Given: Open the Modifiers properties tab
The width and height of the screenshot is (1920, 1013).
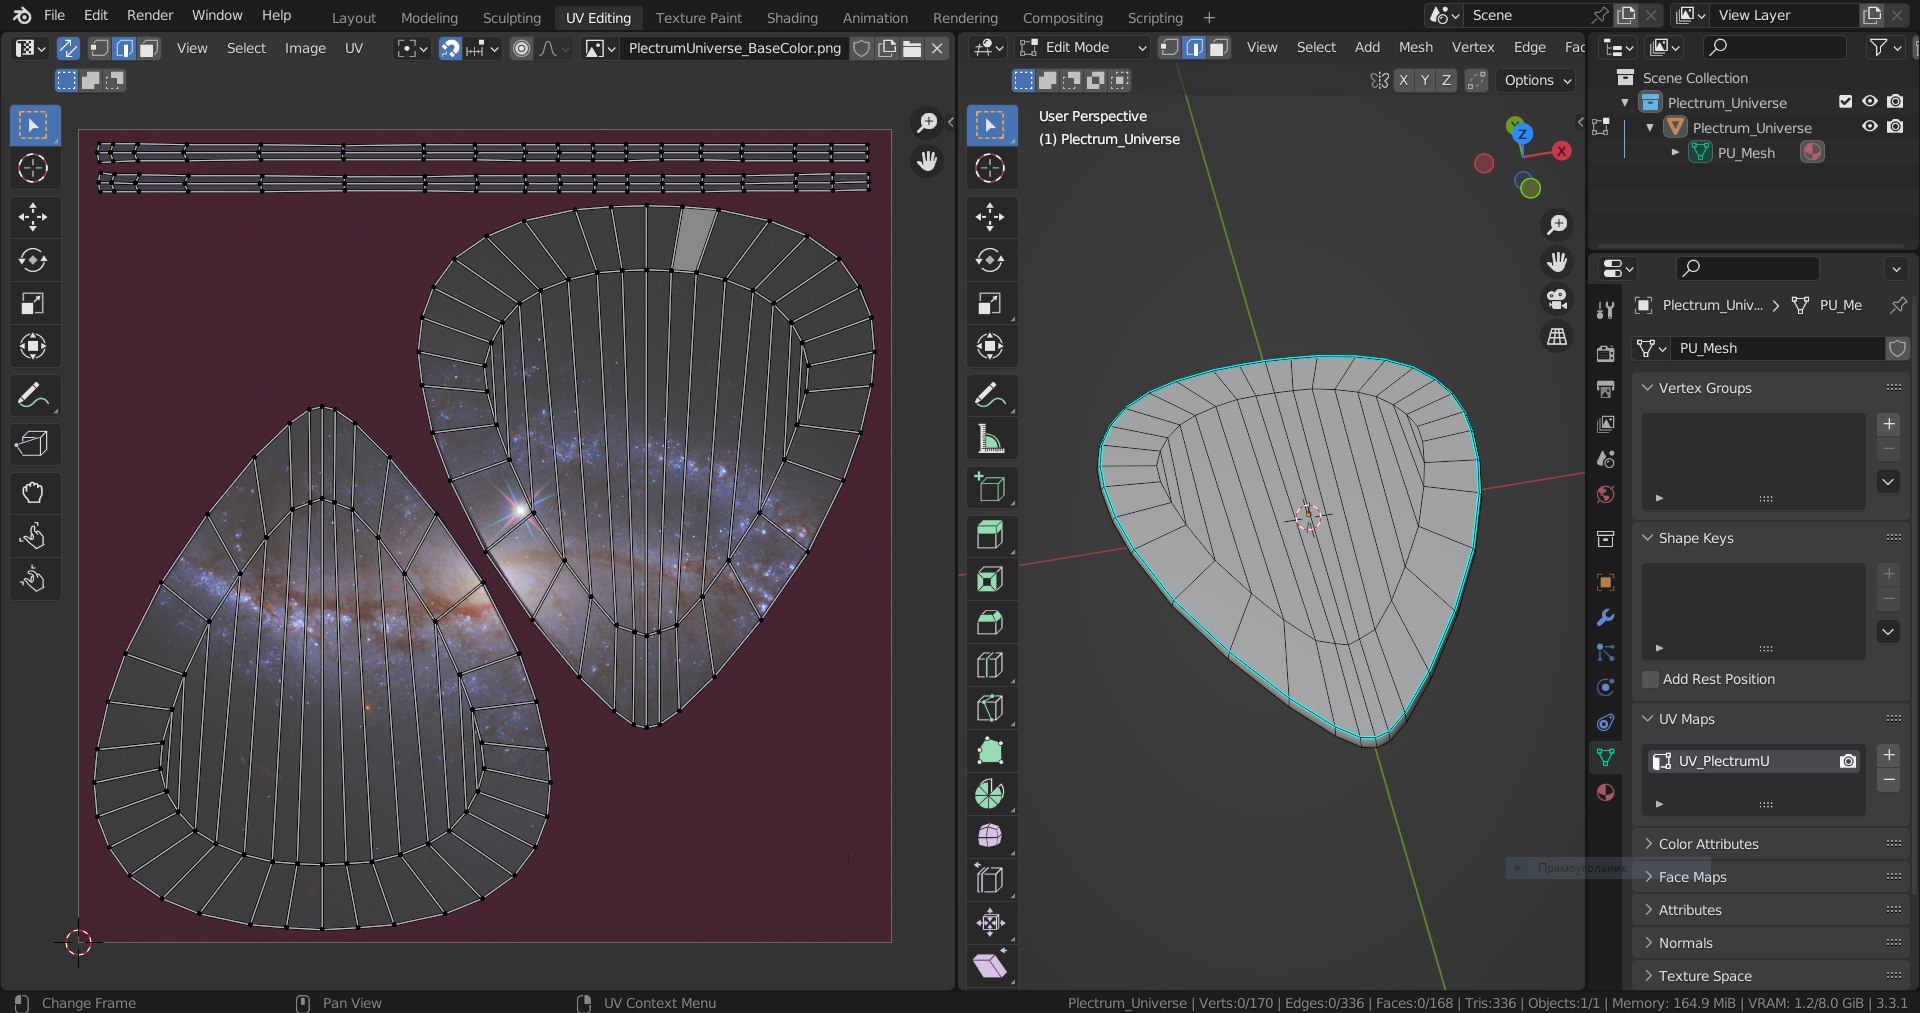Looking at the screenshot, I should pos(1605,617).
